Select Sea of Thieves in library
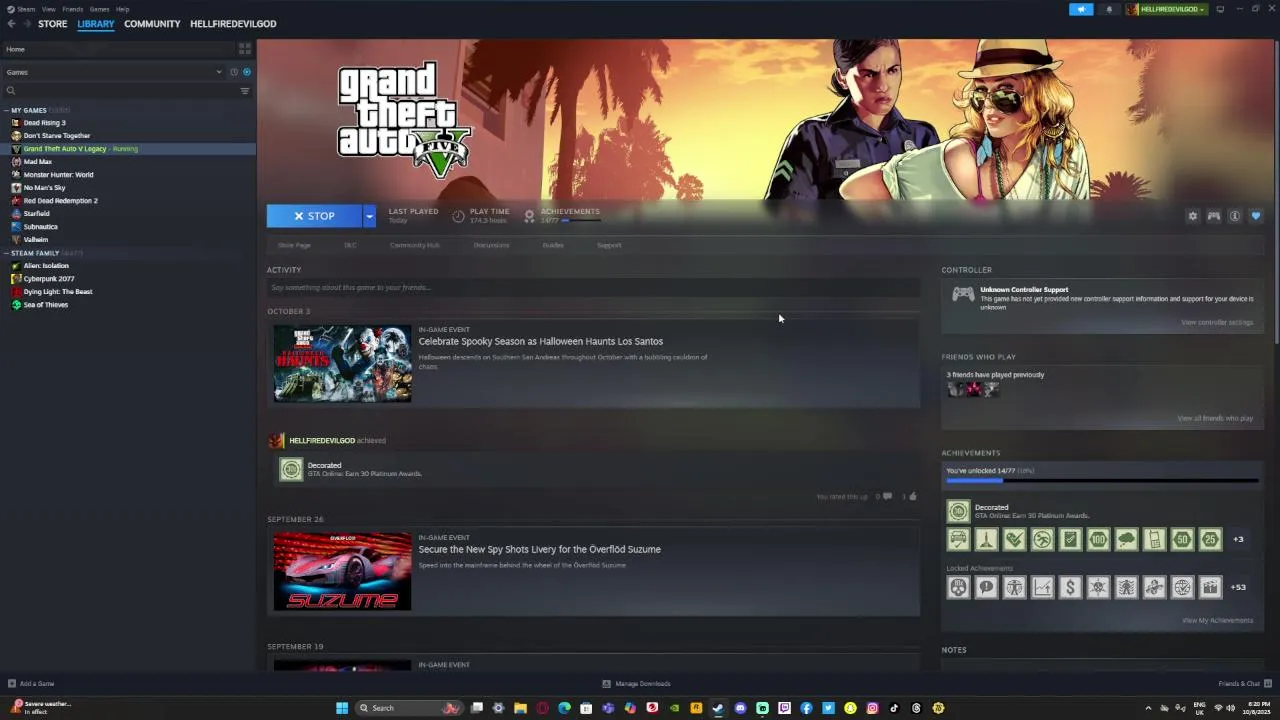1280x720 pixels. 45,305
